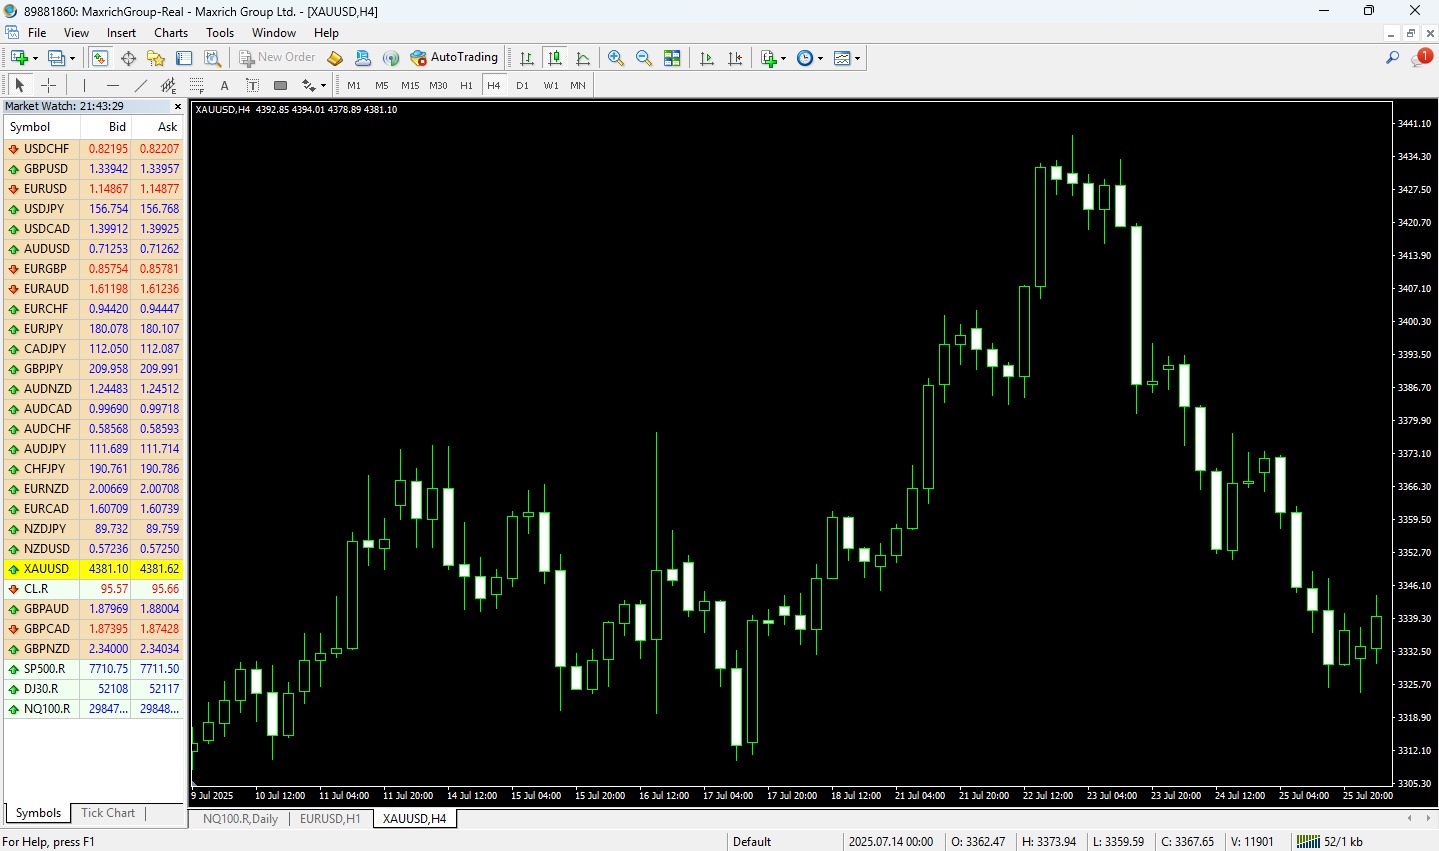Screen dimensions: 1439x851
Task: Toggle chart shift from right border
Action: click(x=735, y=58)
